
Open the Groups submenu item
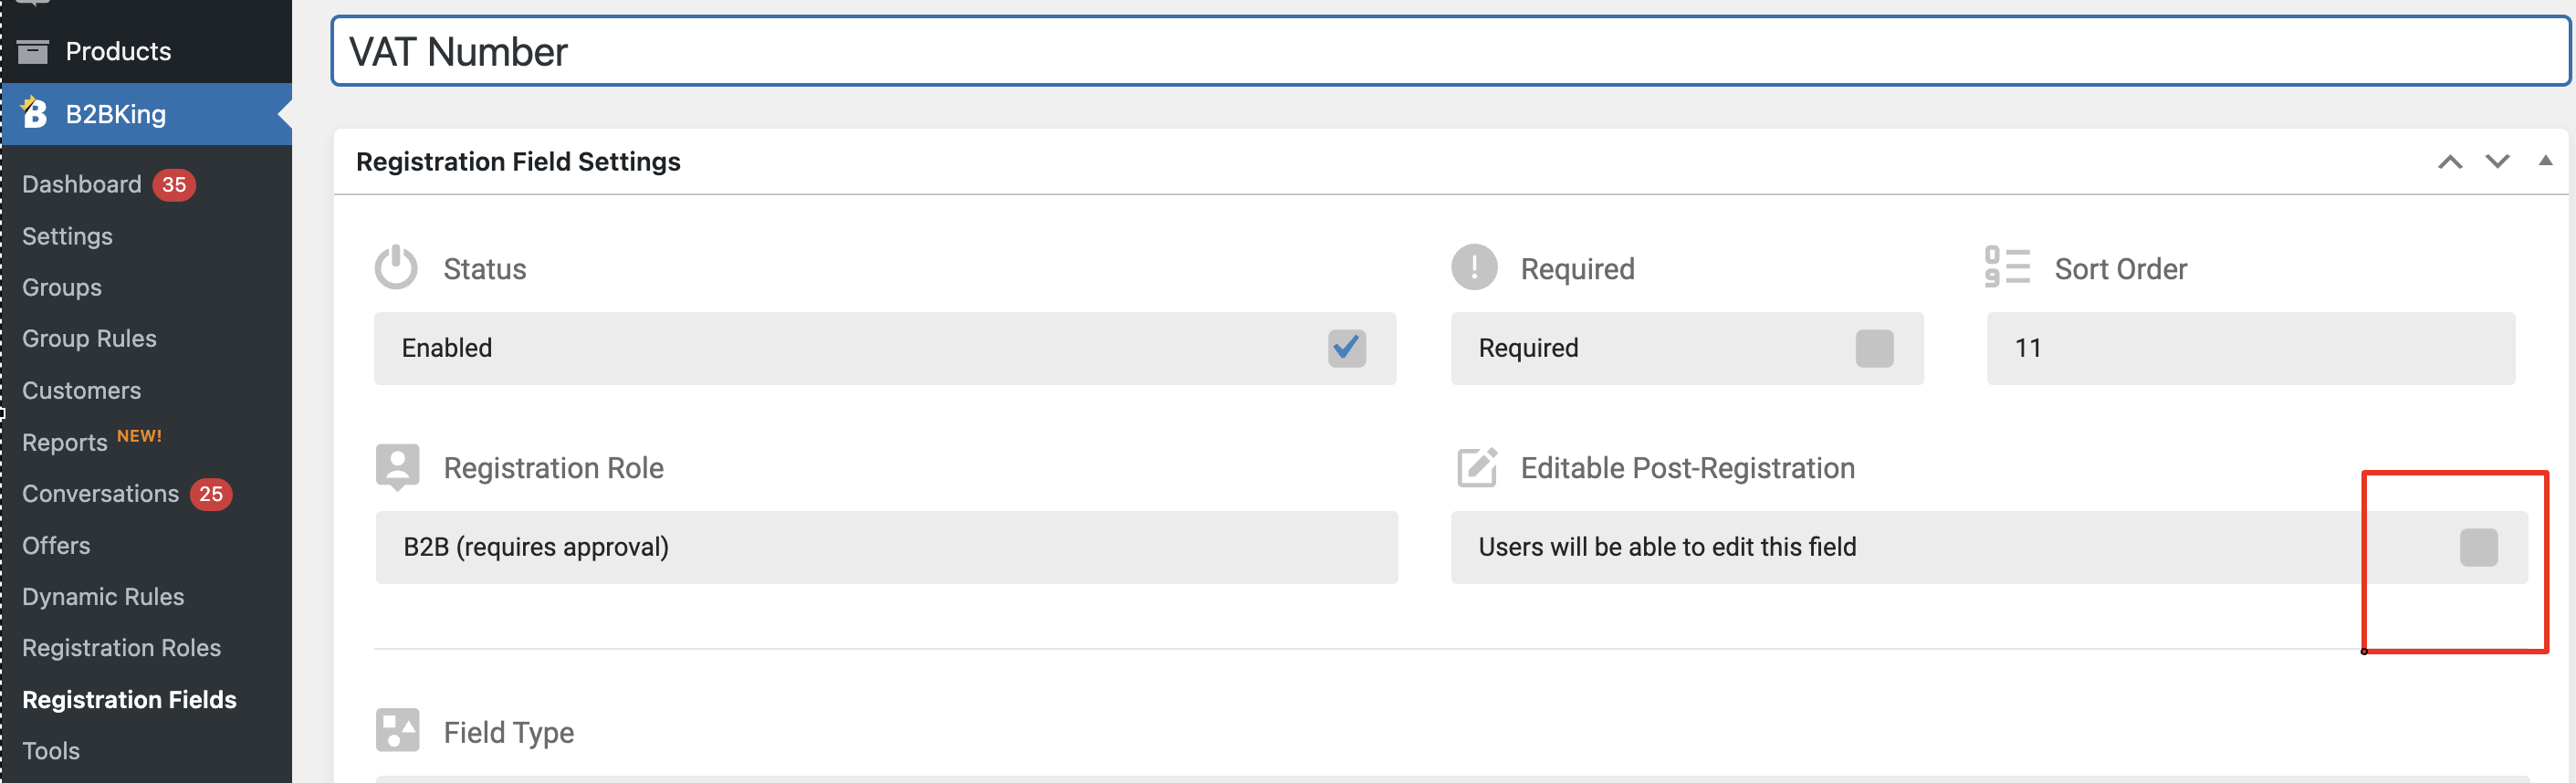coord(62,288)
